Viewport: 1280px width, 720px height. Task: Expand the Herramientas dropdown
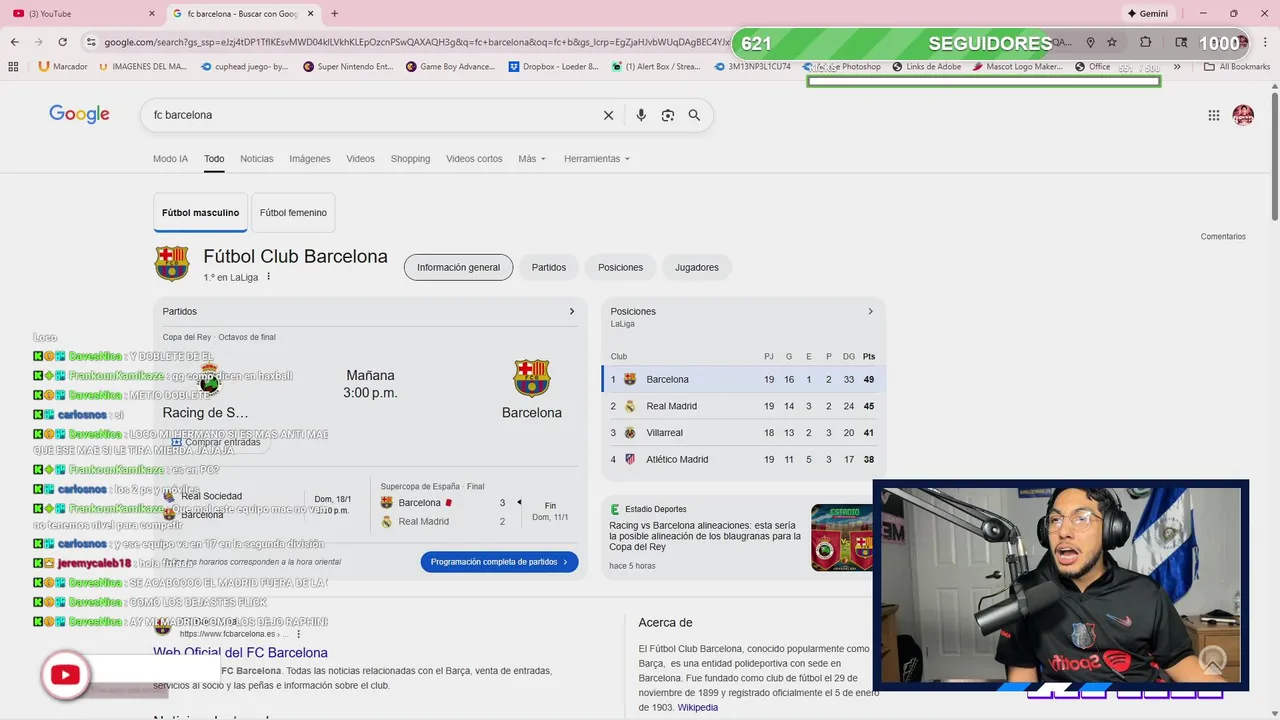[597, 159]
